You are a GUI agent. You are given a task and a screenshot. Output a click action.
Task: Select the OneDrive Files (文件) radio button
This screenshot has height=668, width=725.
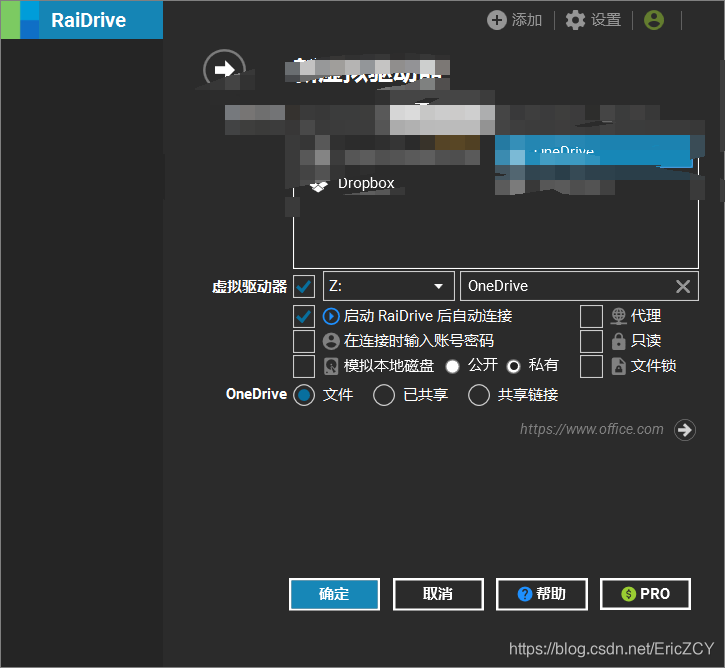pos(304,395)
